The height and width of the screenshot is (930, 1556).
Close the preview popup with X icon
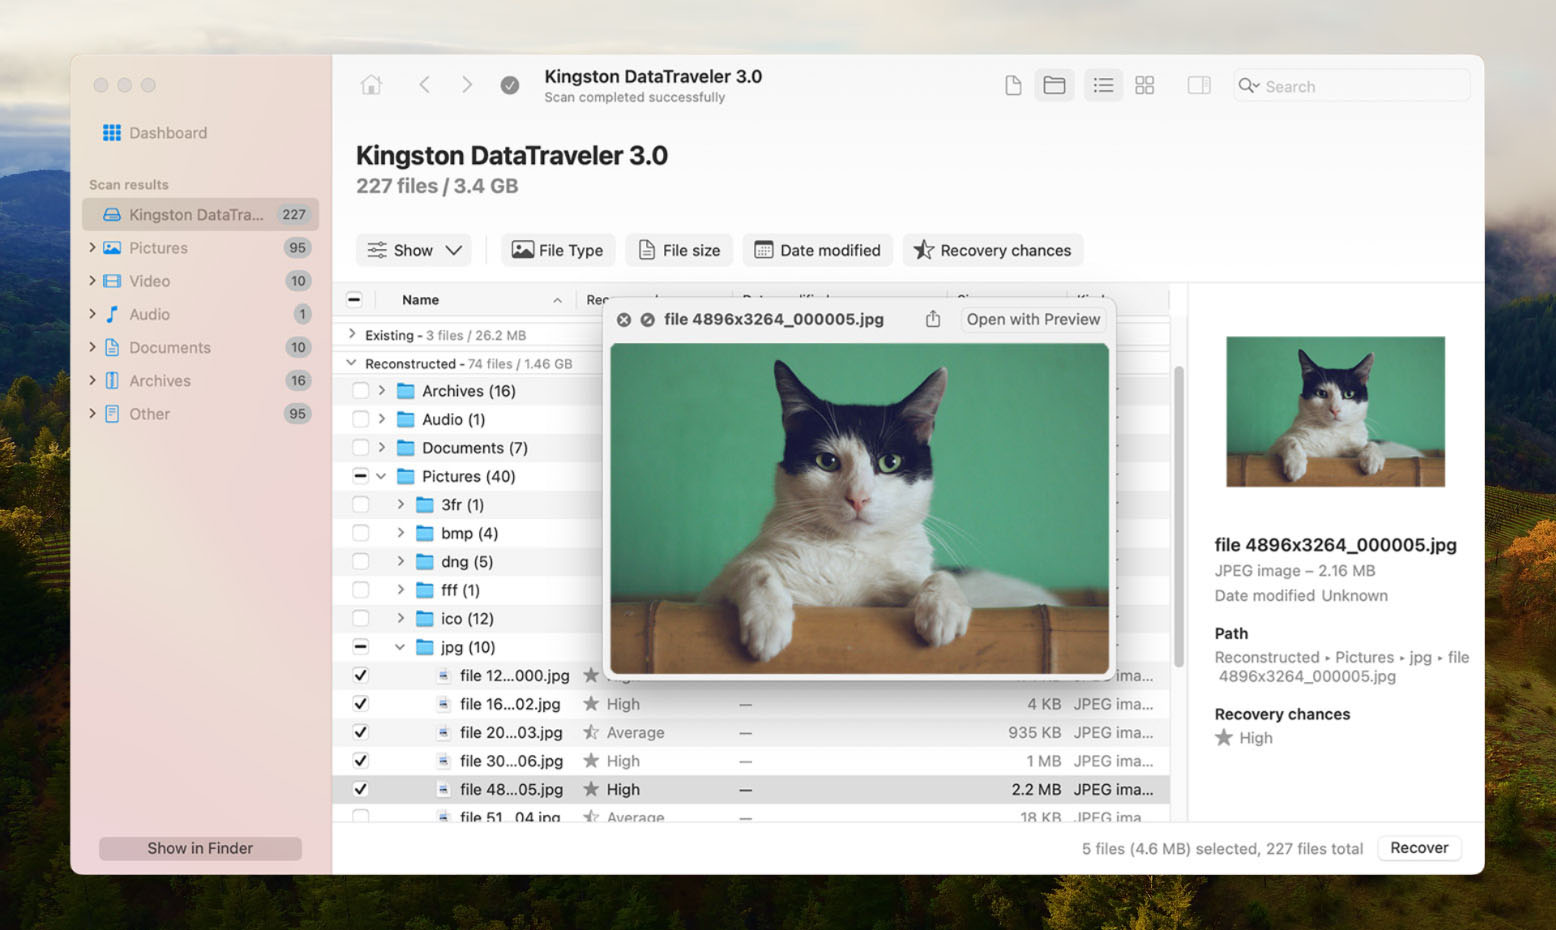point(624,320)
